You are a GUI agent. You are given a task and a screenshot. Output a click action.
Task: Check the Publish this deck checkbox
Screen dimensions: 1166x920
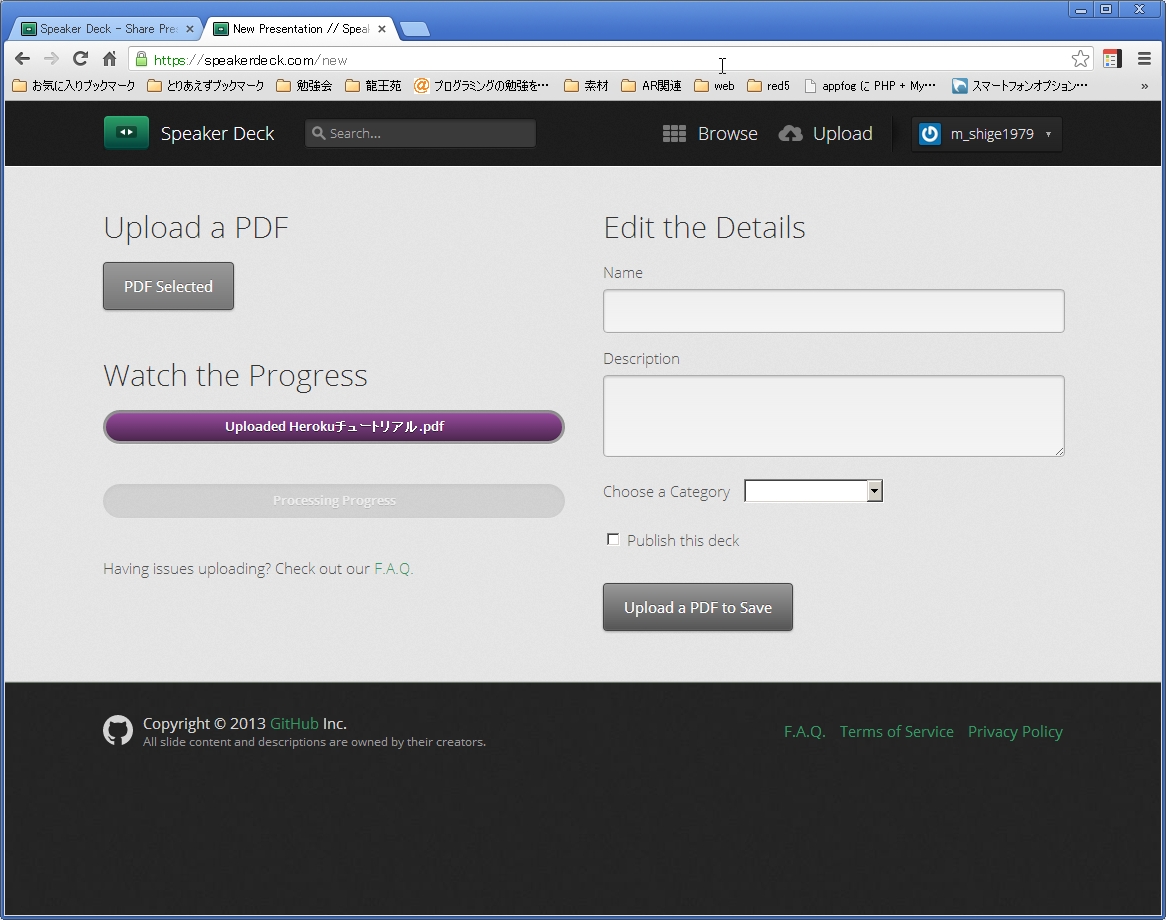(613, 539)
